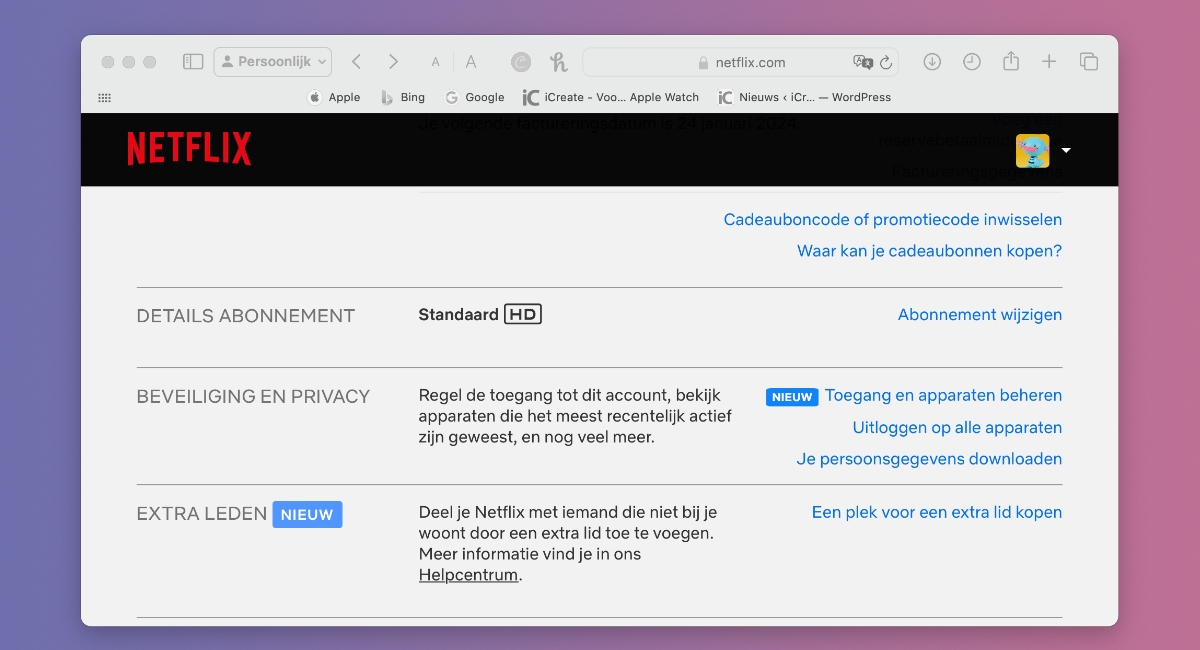Open the Downloads list icon
This screenshot has height=650, width=1200.
click(931, 61)
